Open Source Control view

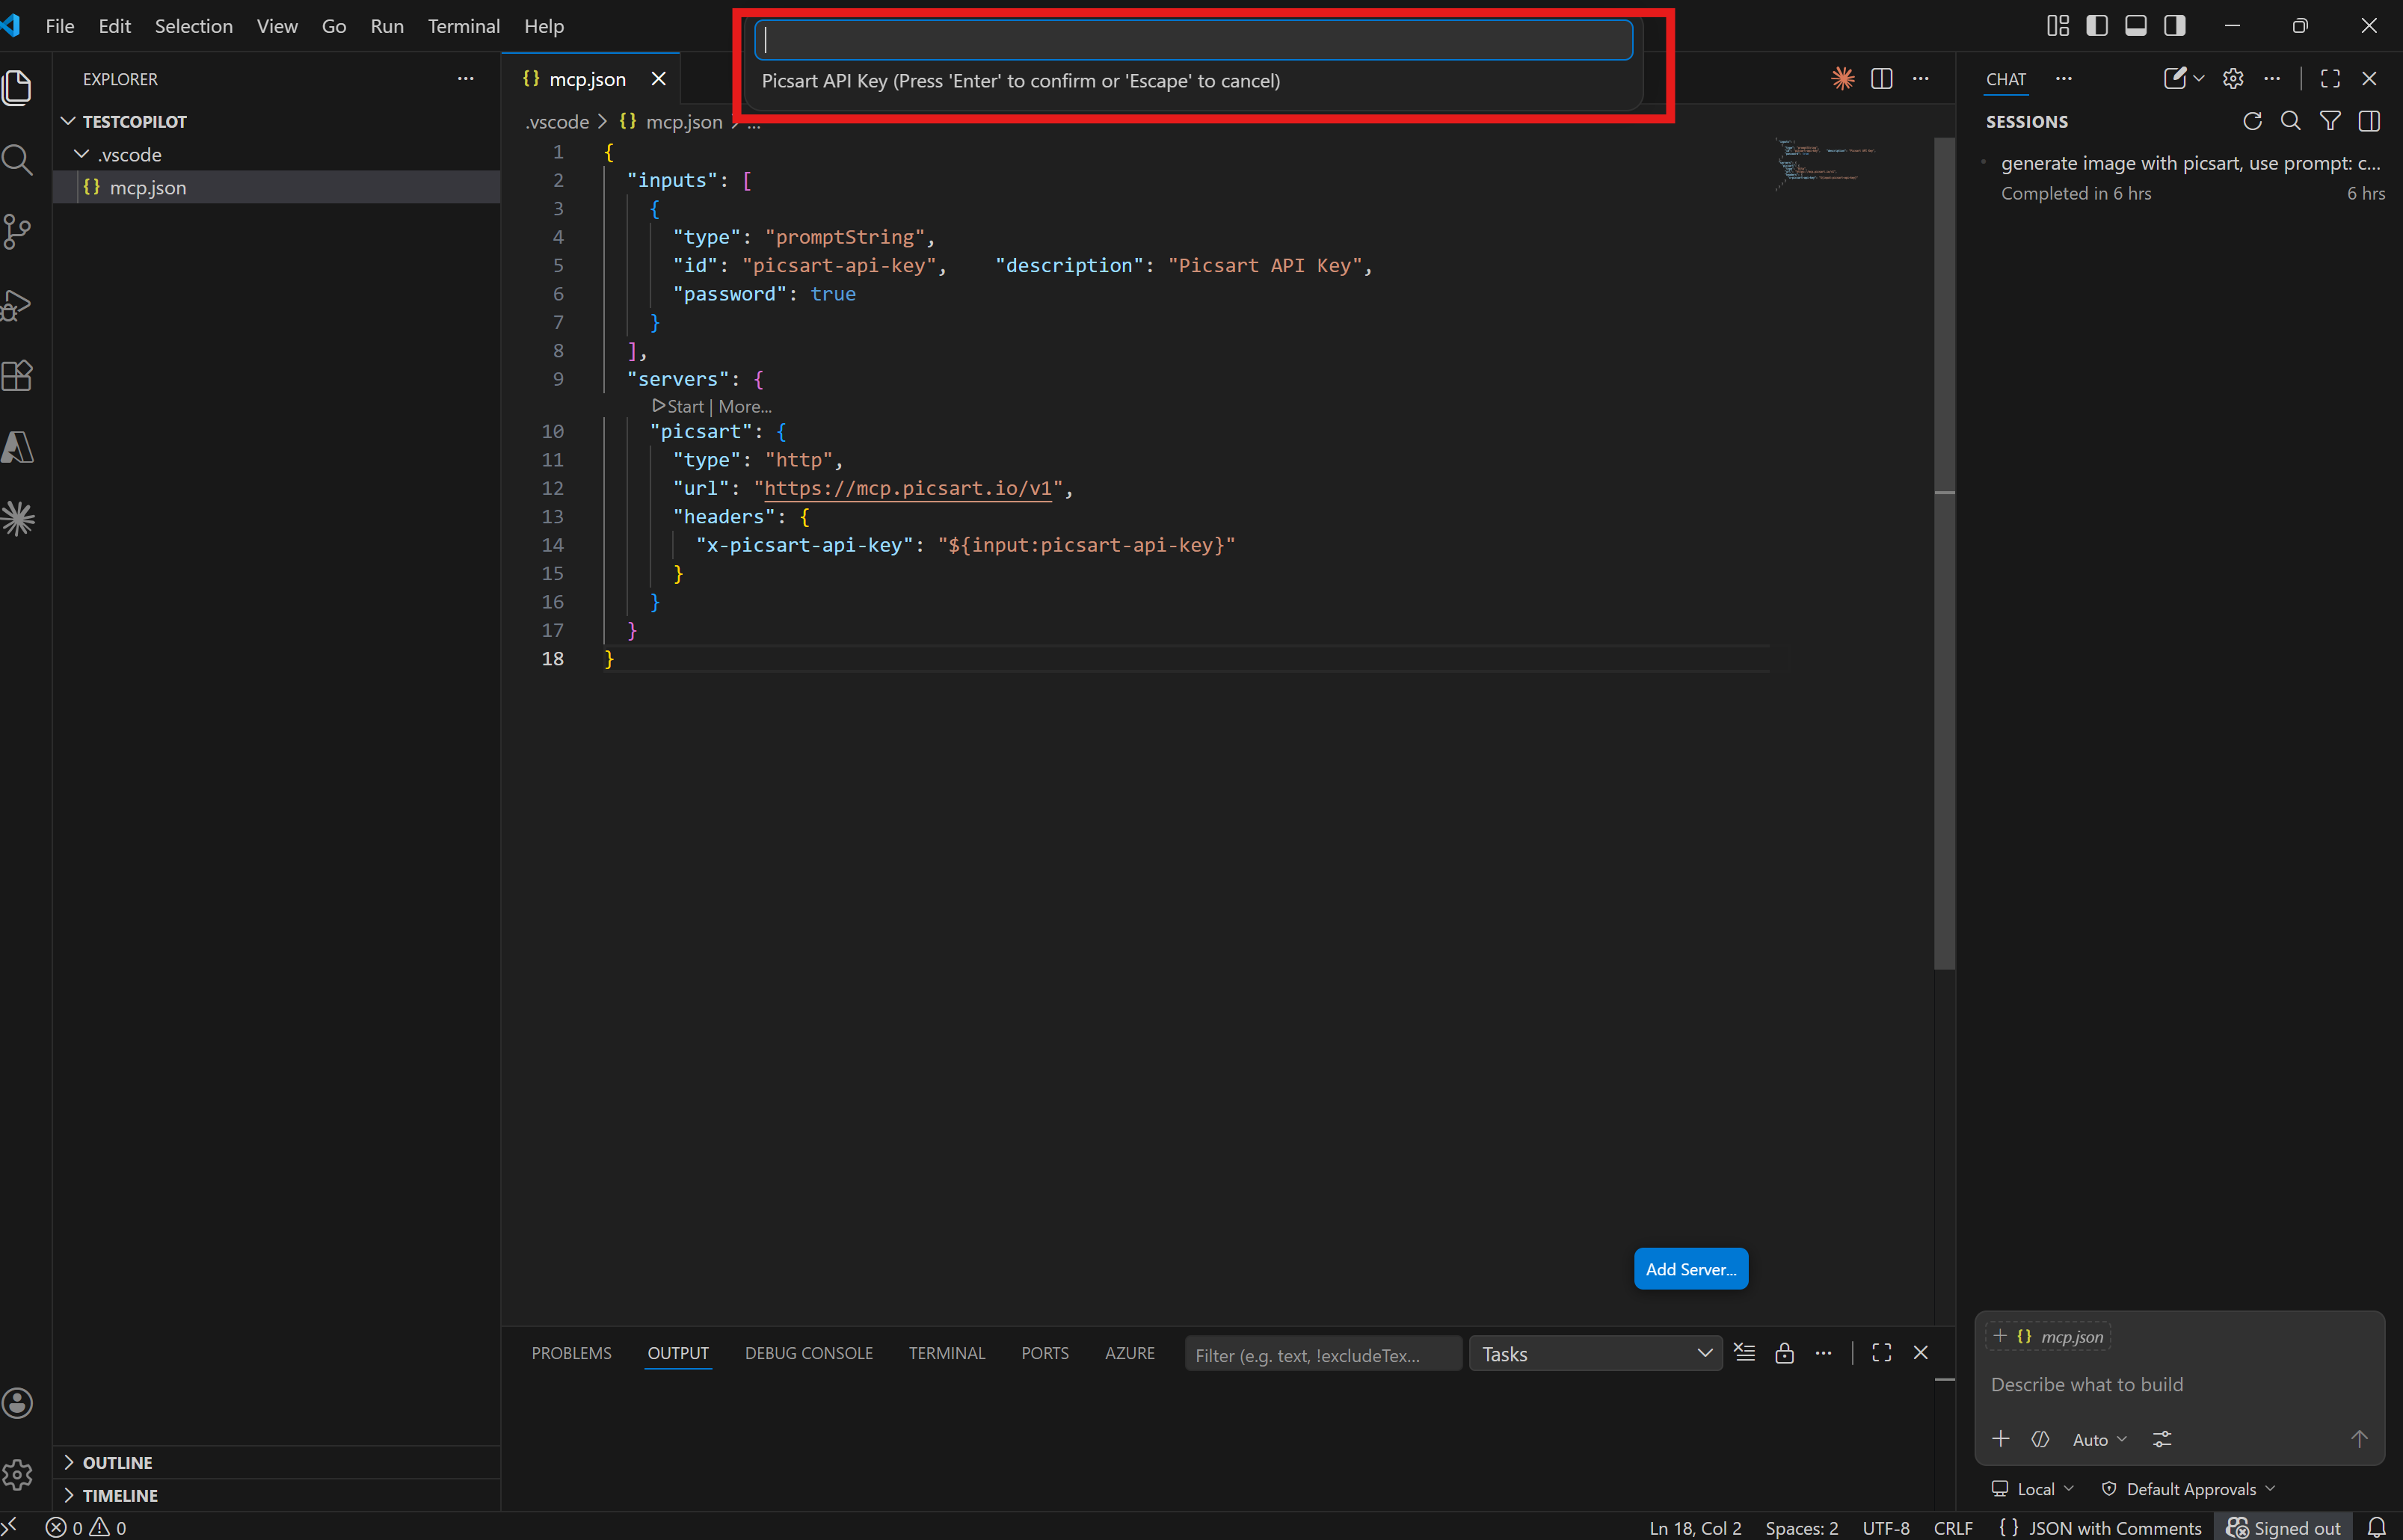click(18, 232)
